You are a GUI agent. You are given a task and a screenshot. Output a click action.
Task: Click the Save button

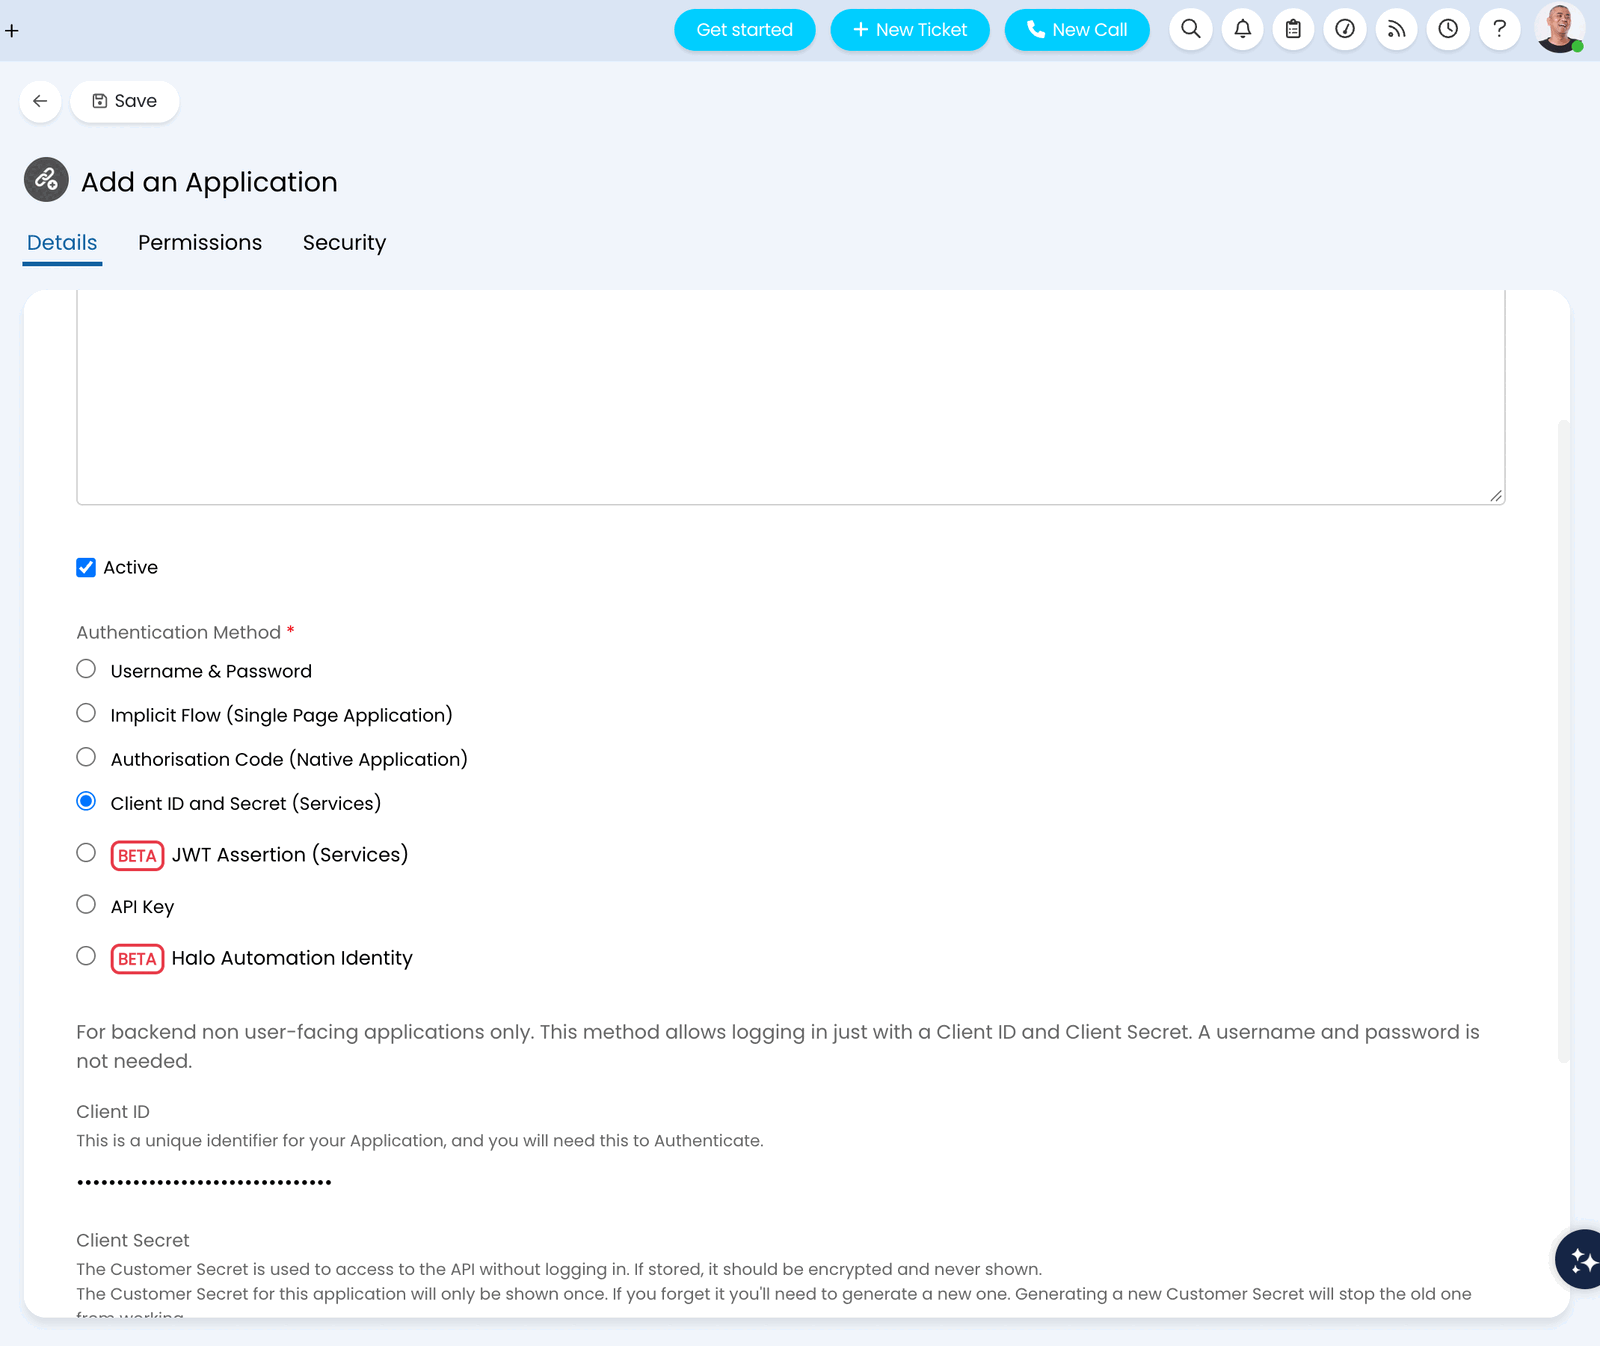tap(125, 101)
